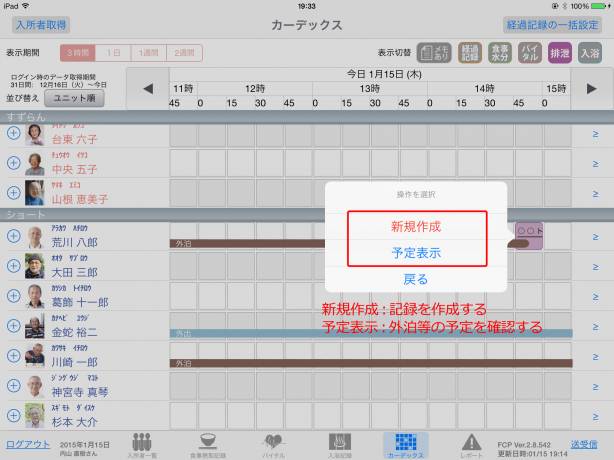
Task: Open 山根 恵美子's photo thumbnail
Action: pyautogui.click(x=36, y=192)
